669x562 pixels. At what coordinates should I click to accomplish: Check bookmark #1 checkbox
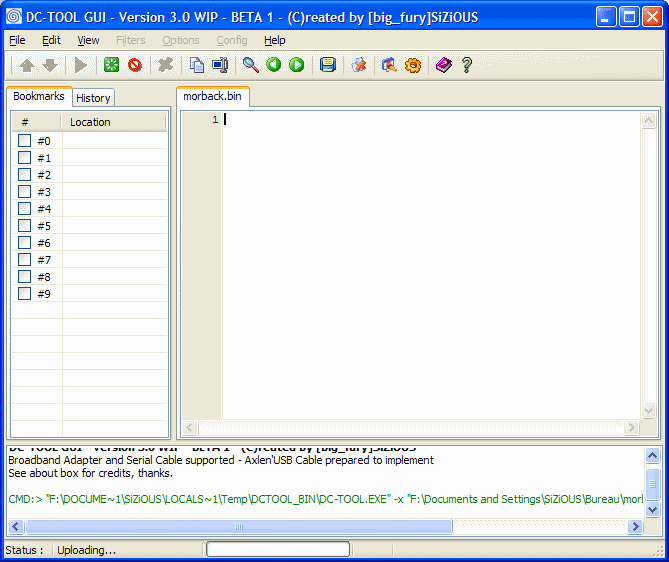click(24, 157)
